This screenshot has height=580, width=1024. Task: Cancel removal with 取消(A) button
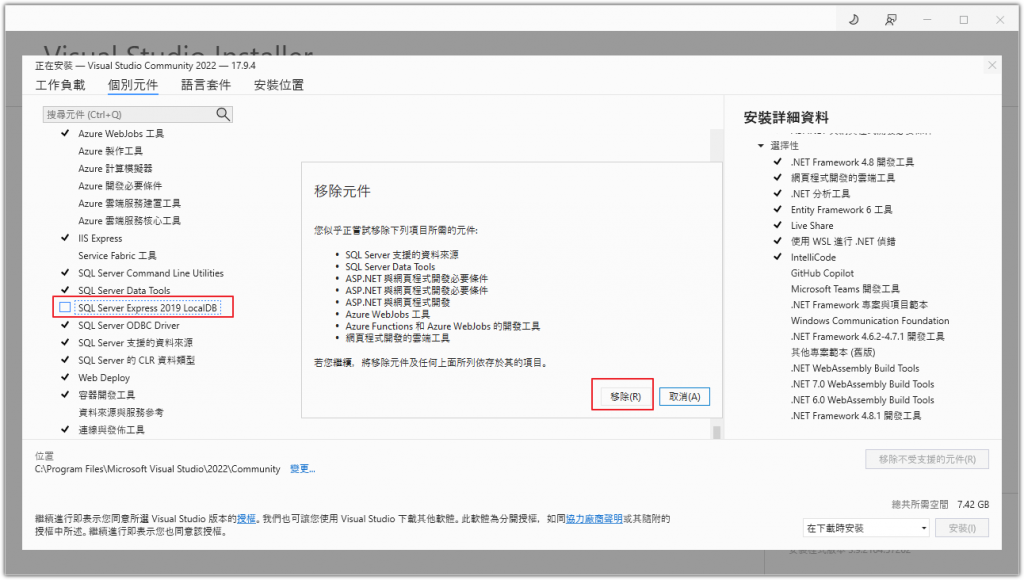pyautogui.click(x=684, y=396)
